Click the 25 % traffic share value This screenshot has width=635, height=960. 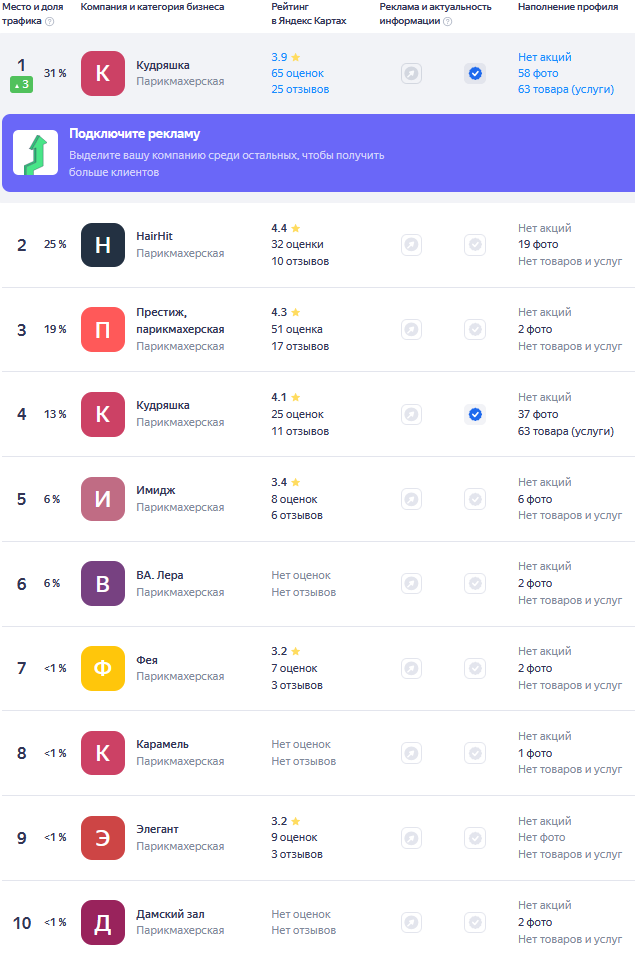point(55,244)
